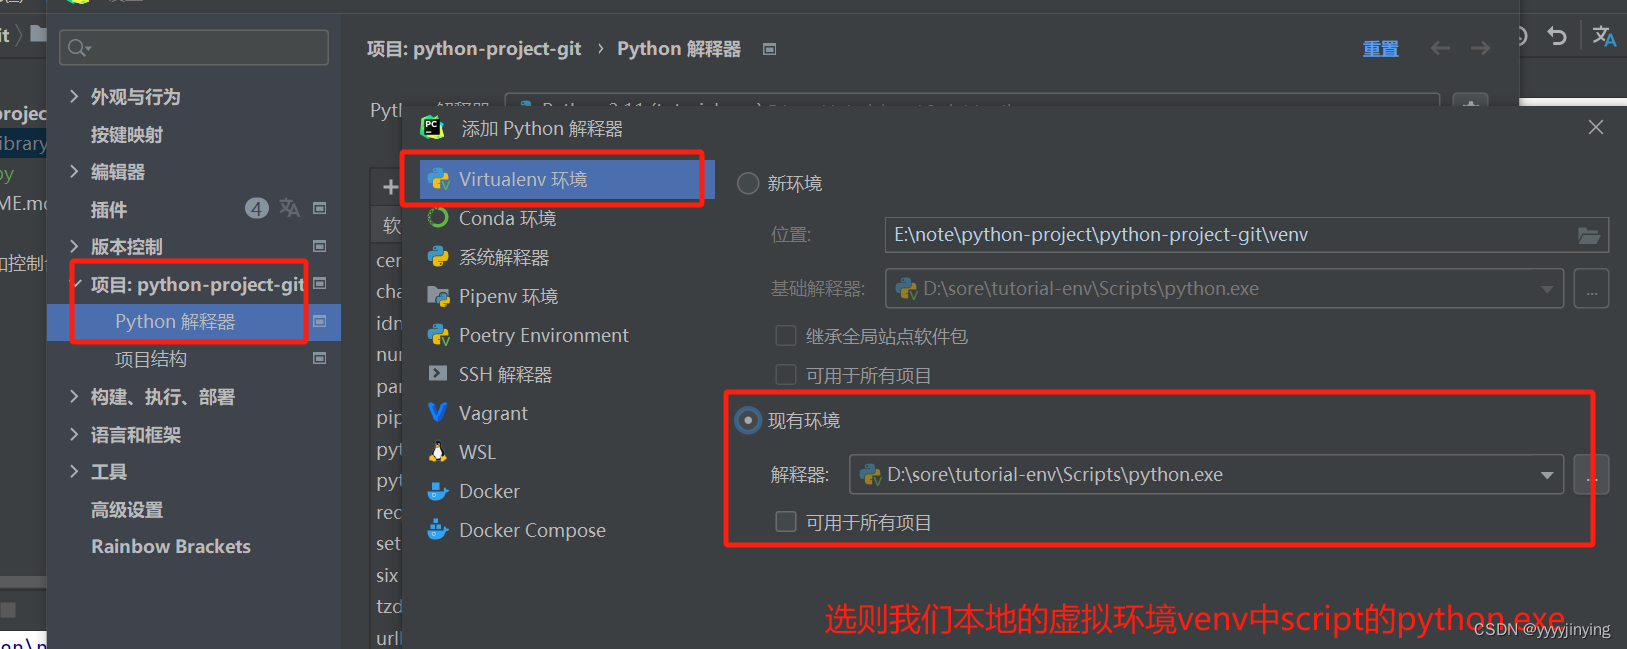Expand 编辑器 settings section

coord(74,171)
